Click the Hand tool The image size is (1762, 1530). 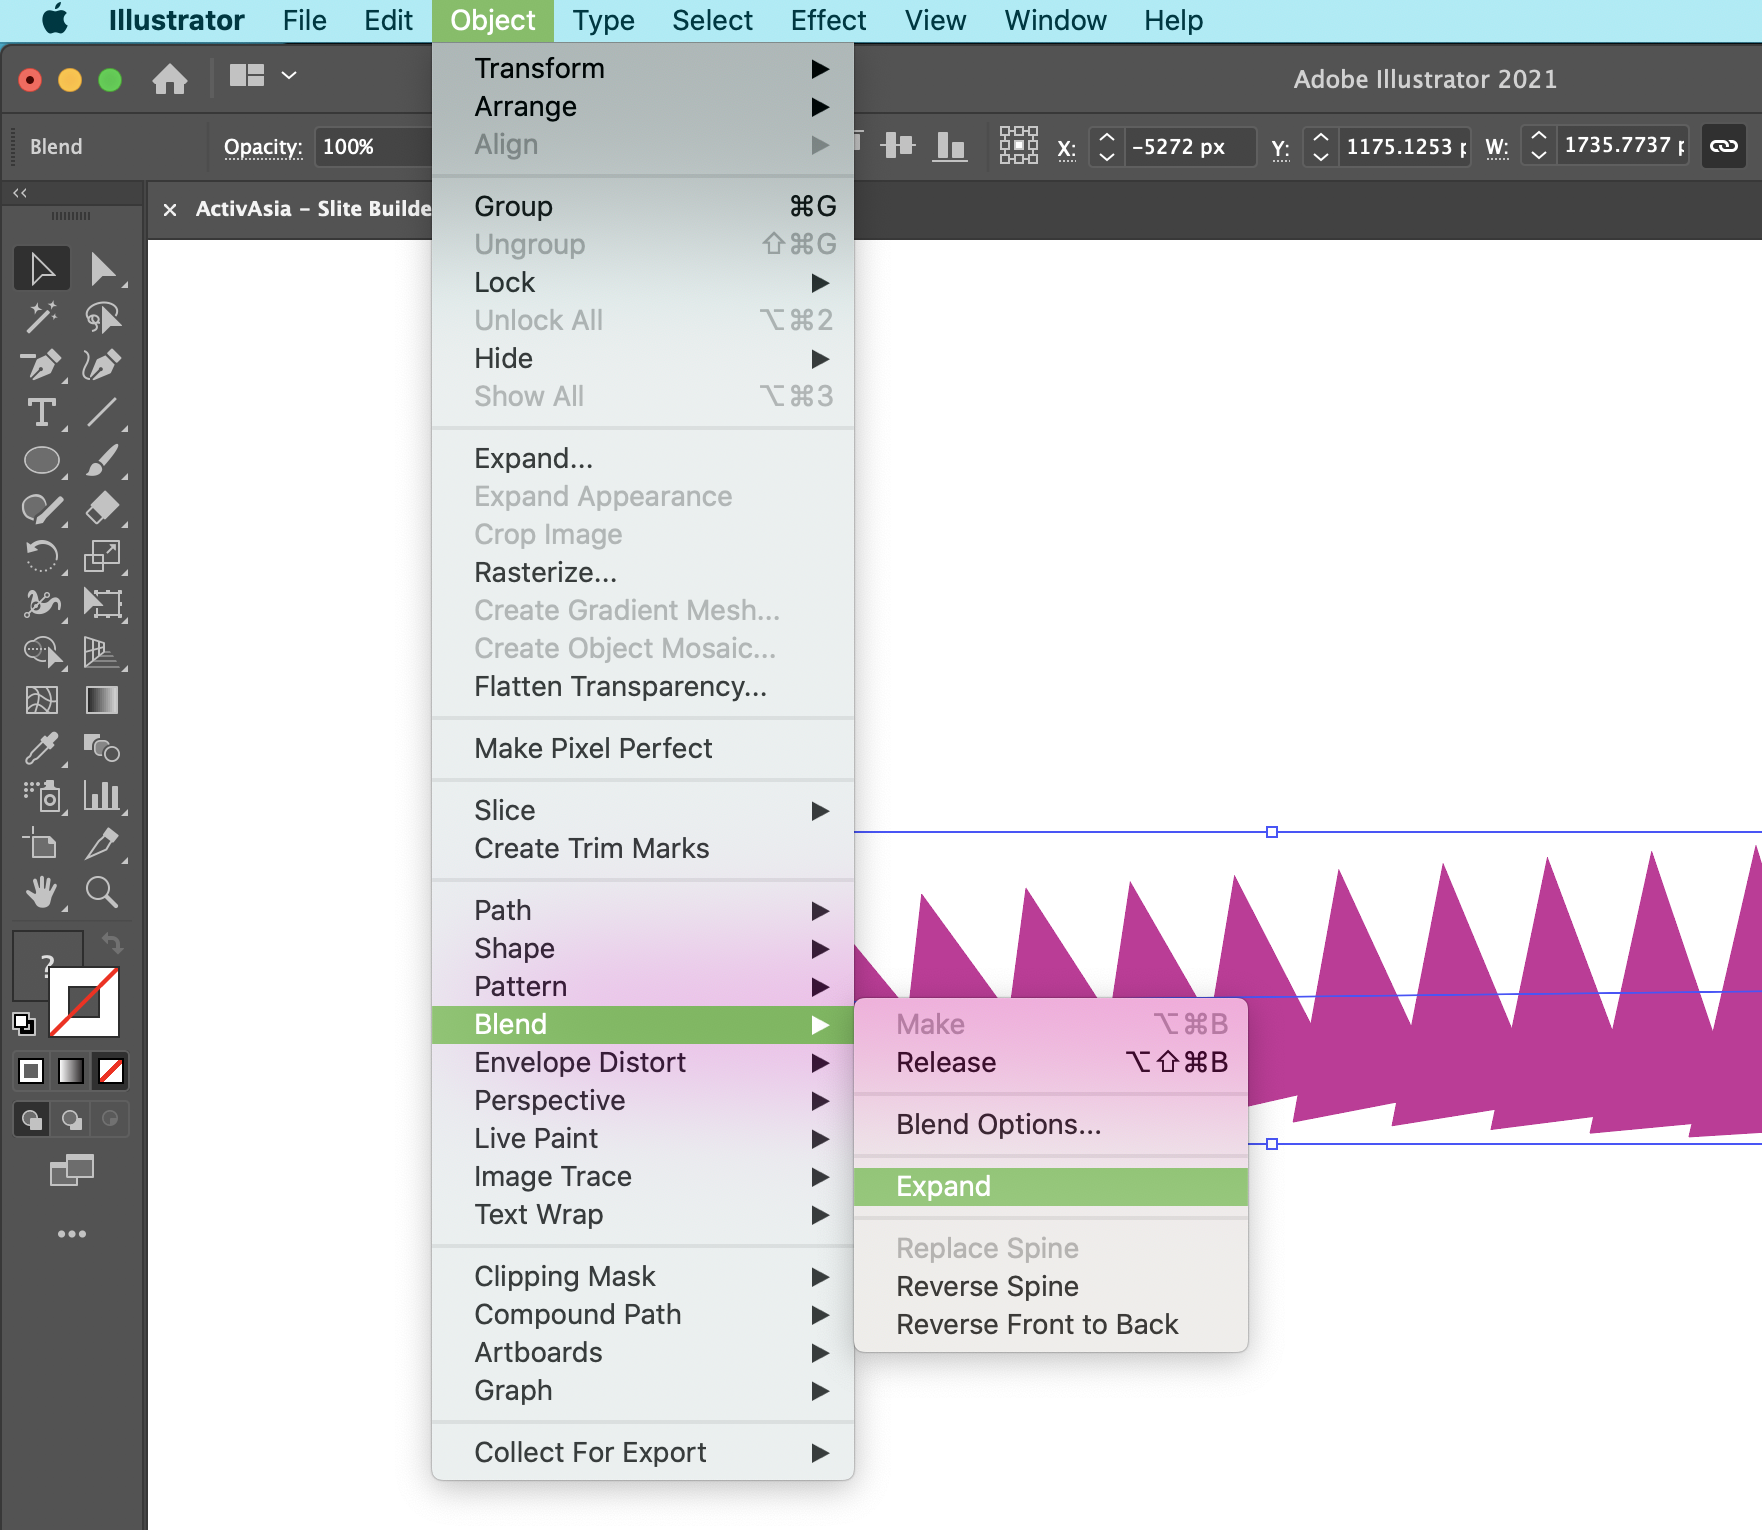click(x=41, y=891)
